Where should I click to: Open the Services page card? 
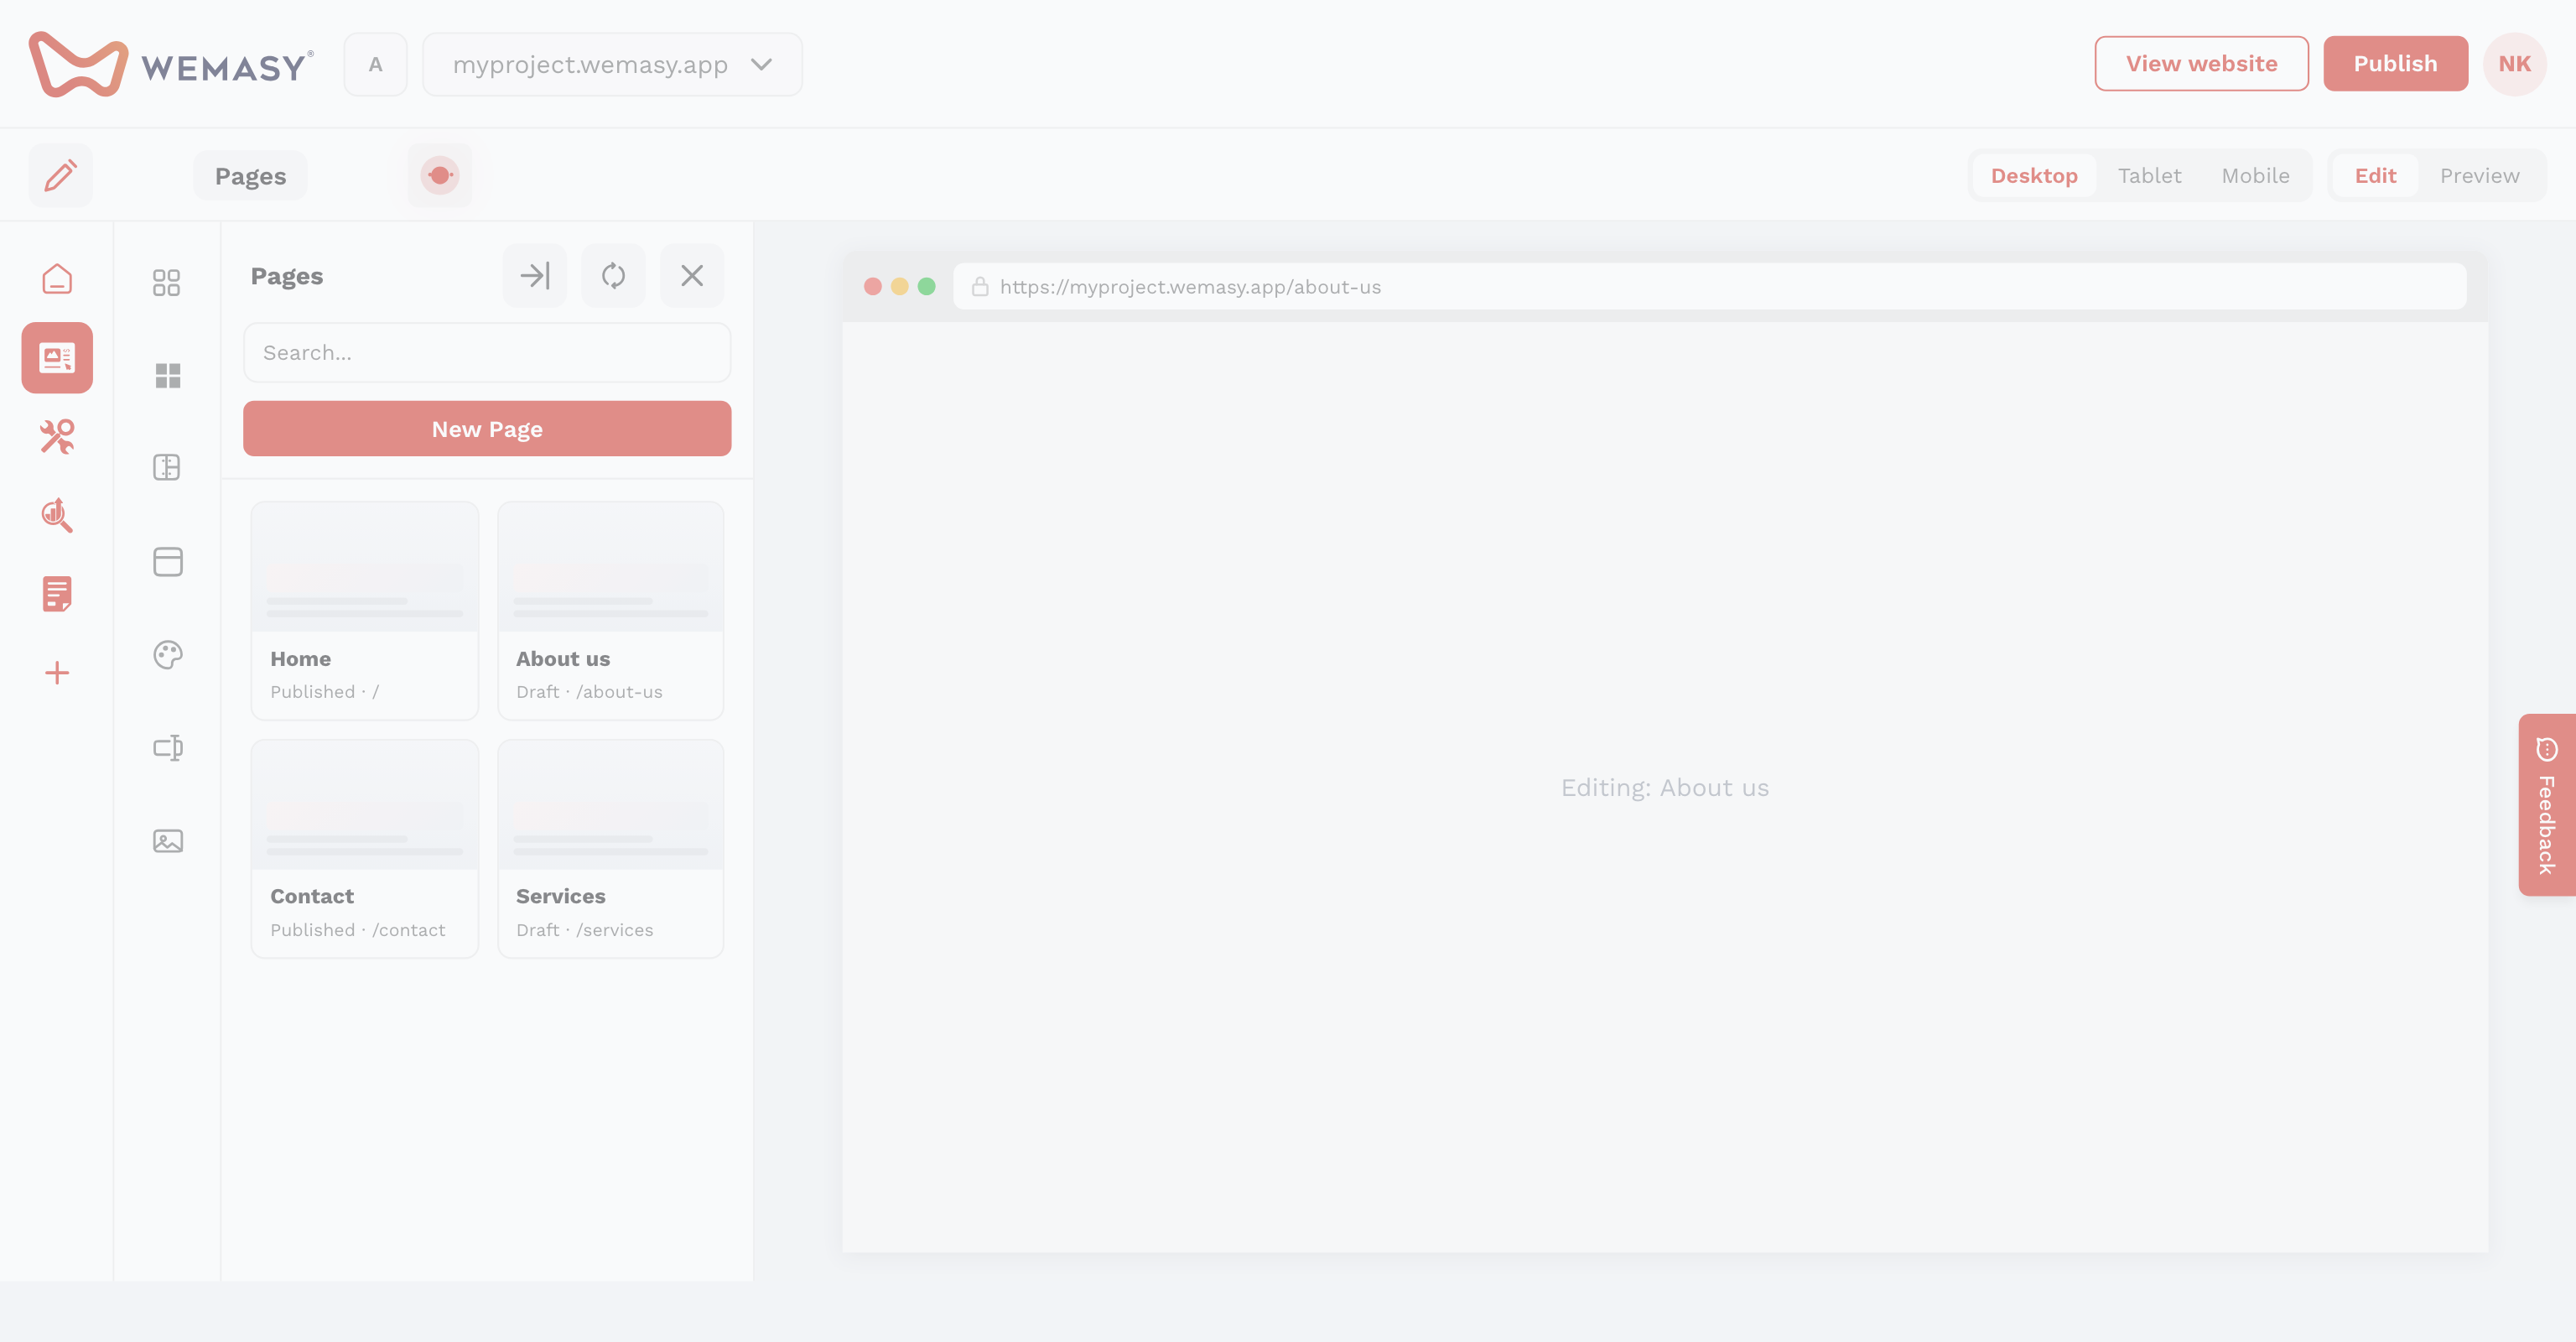click(x=610, y=848)
